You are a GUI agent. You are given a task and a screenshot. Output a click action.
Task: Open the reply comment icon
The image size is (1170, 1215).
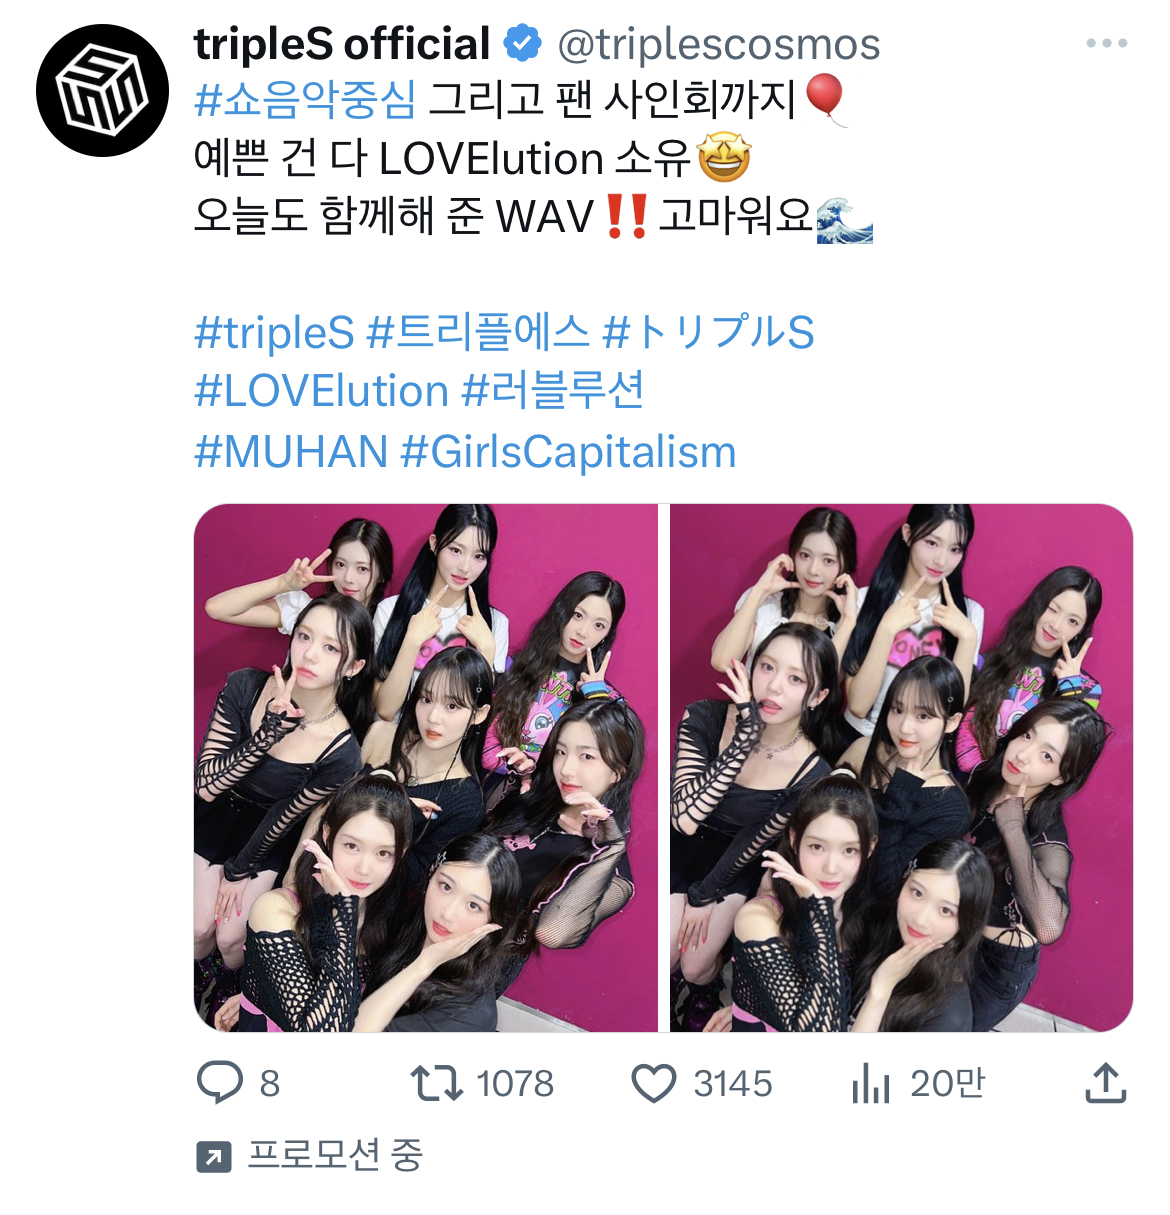[220, 1083]
